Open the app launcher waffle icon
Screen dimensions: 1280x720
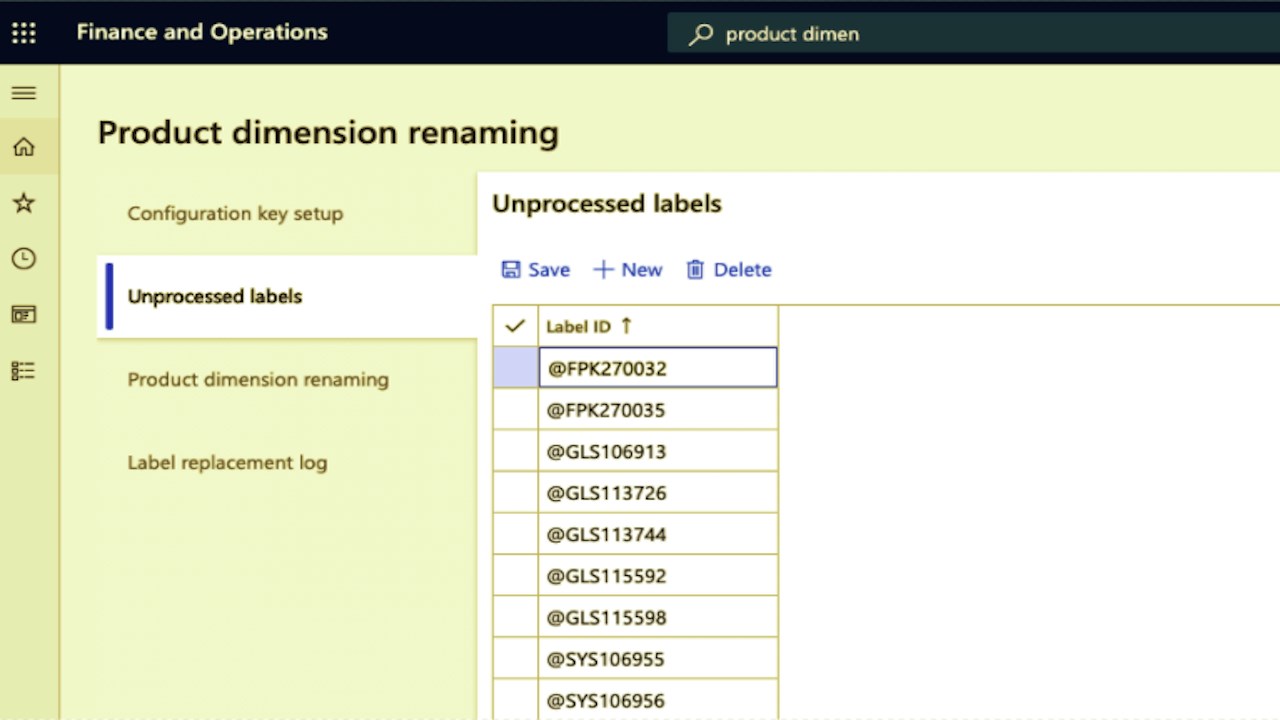pos(24,33)
